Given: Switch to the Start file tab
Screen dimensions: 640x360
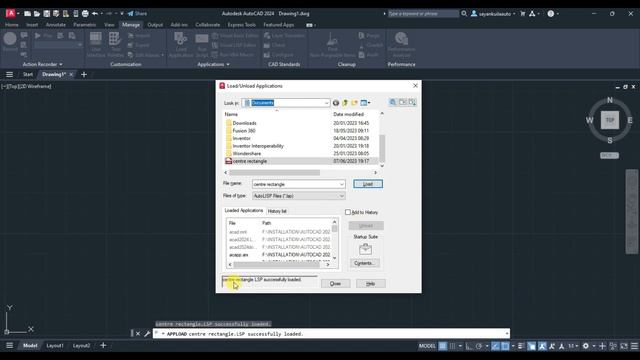Looking at the screenshot, I should click(28, 74).
